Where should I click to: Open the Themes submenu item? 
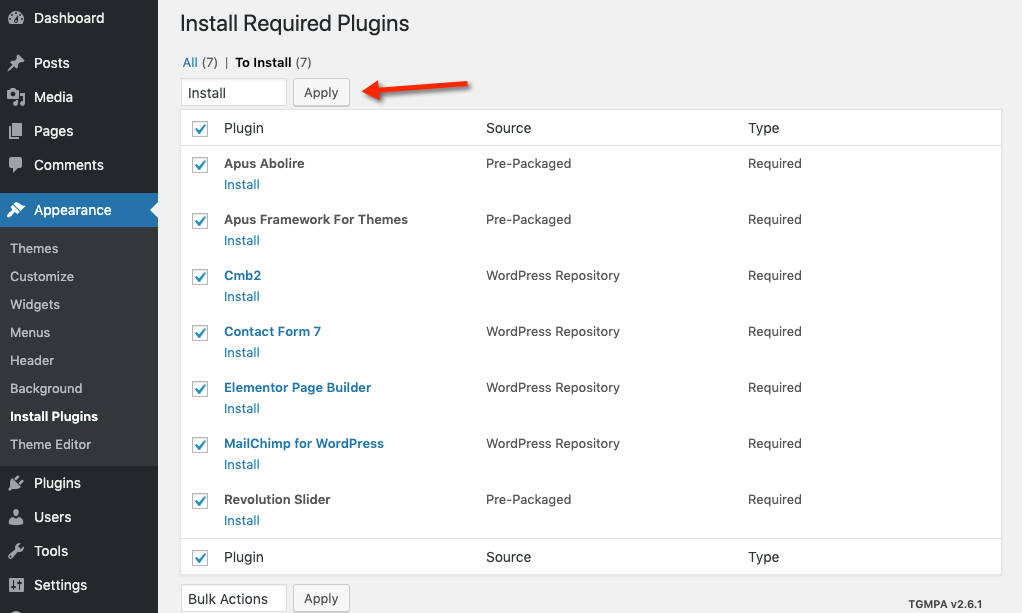click(x=34, y=248)
